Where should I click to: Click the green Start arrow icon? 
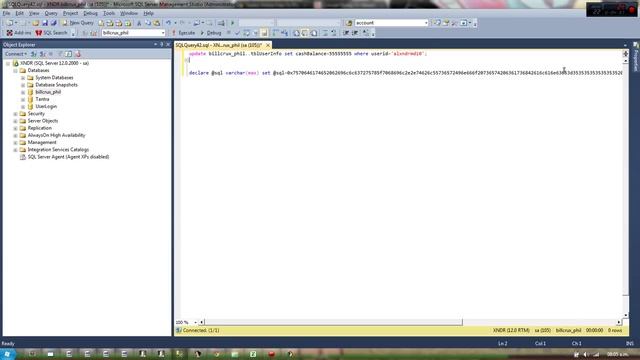[x=233, y=23]
